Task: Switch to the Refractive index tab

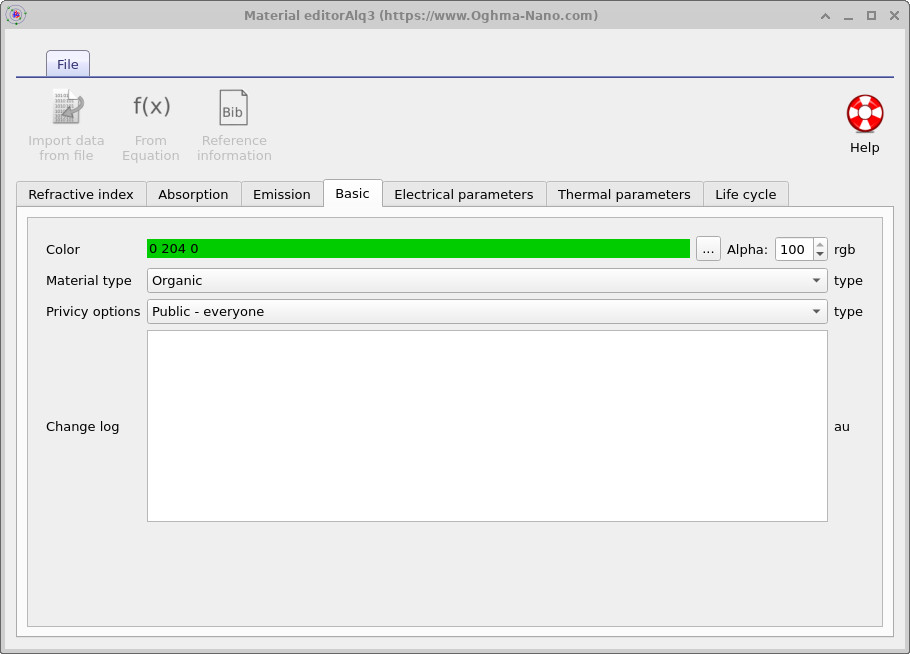Action: (80, 194)
